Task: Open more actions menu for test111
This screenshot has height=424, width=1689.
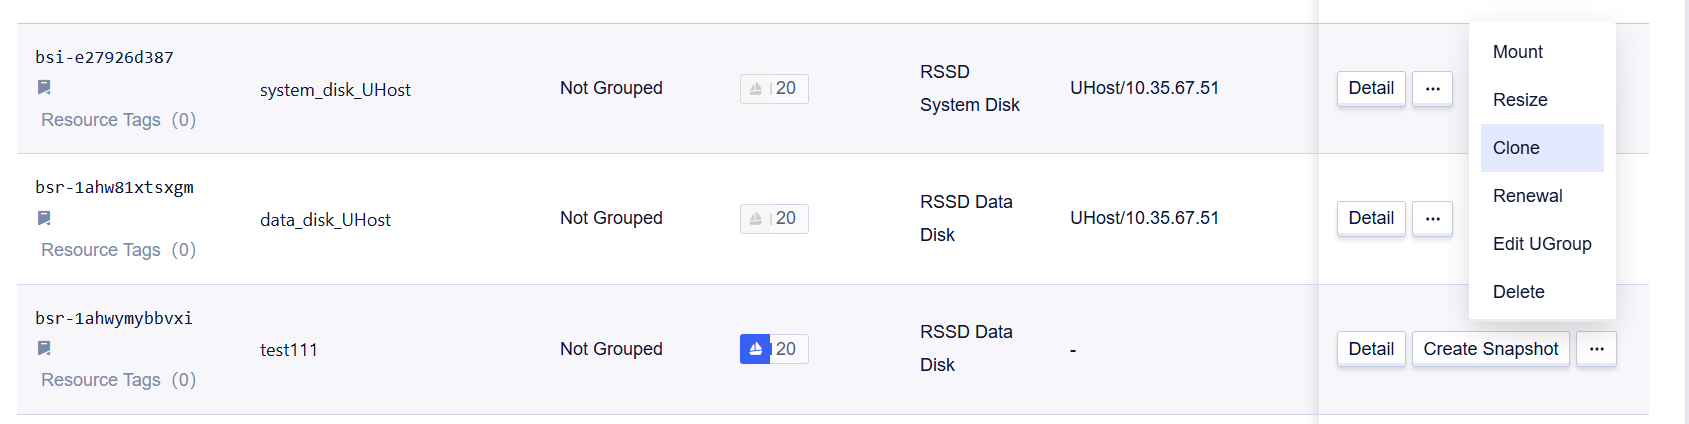Action: (1596, 349)
